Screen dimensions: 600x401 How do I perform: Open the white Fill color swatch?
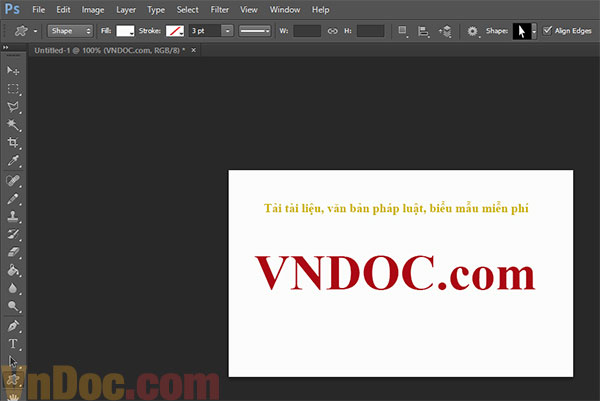(125, 31)
